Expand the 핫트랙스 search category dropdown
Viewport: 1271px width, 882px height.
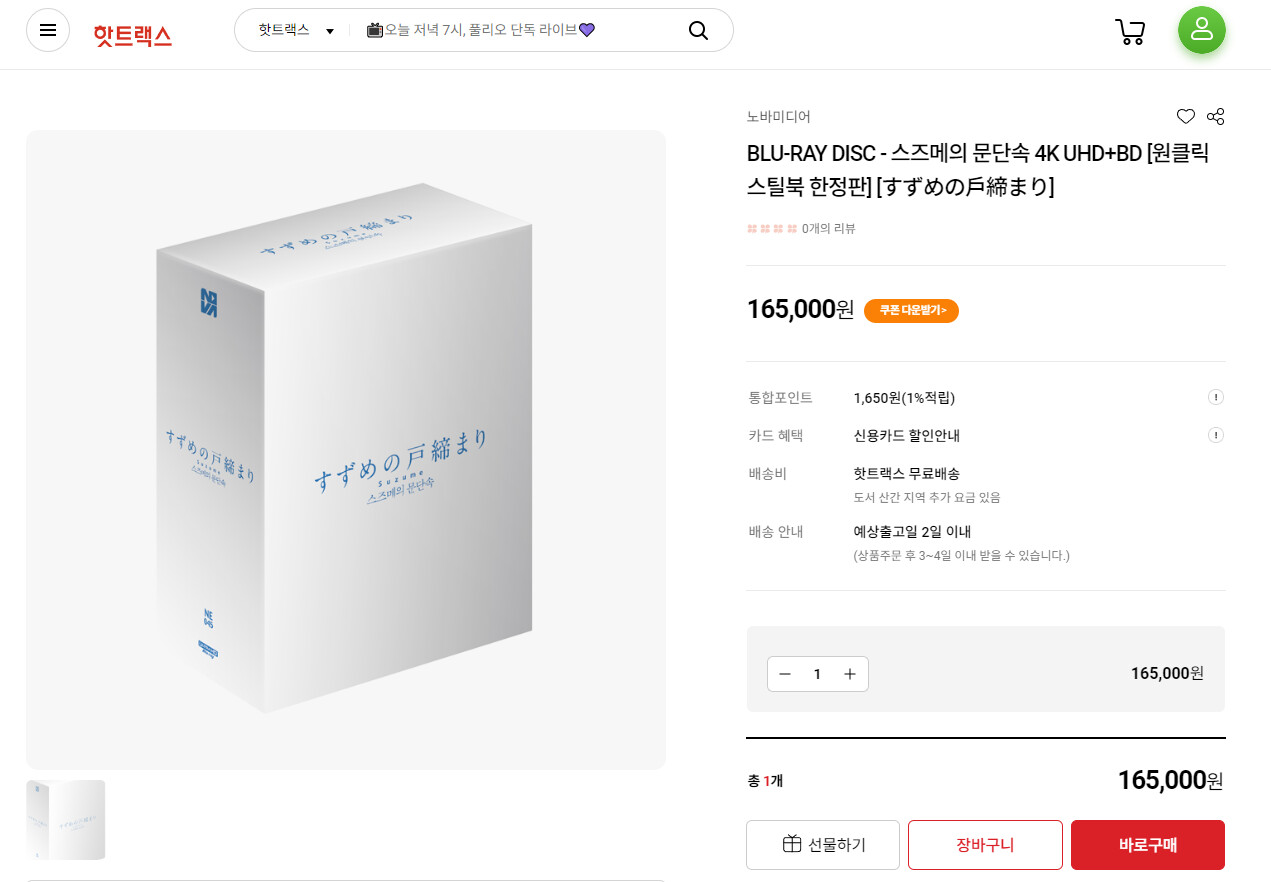tap(296, 30)
